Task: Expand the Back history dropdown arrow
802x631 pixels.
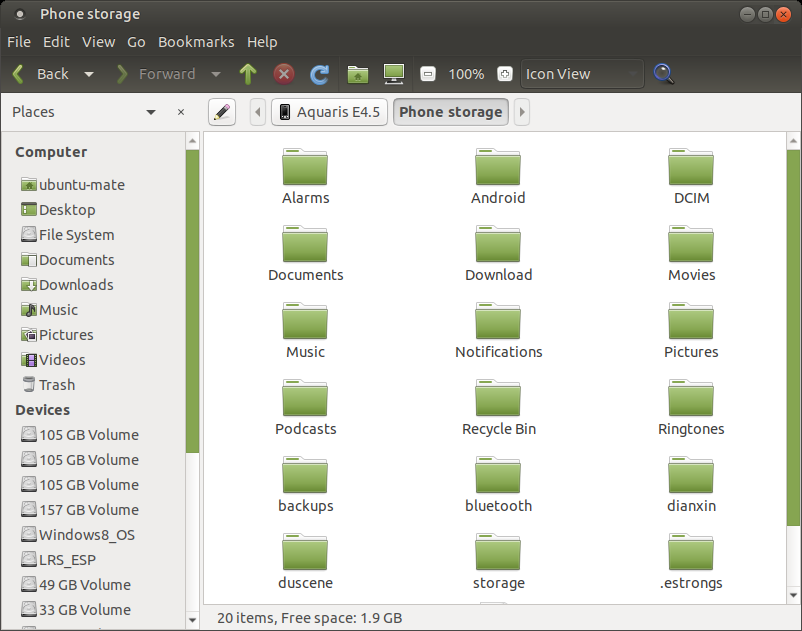Action: (89, 74)
